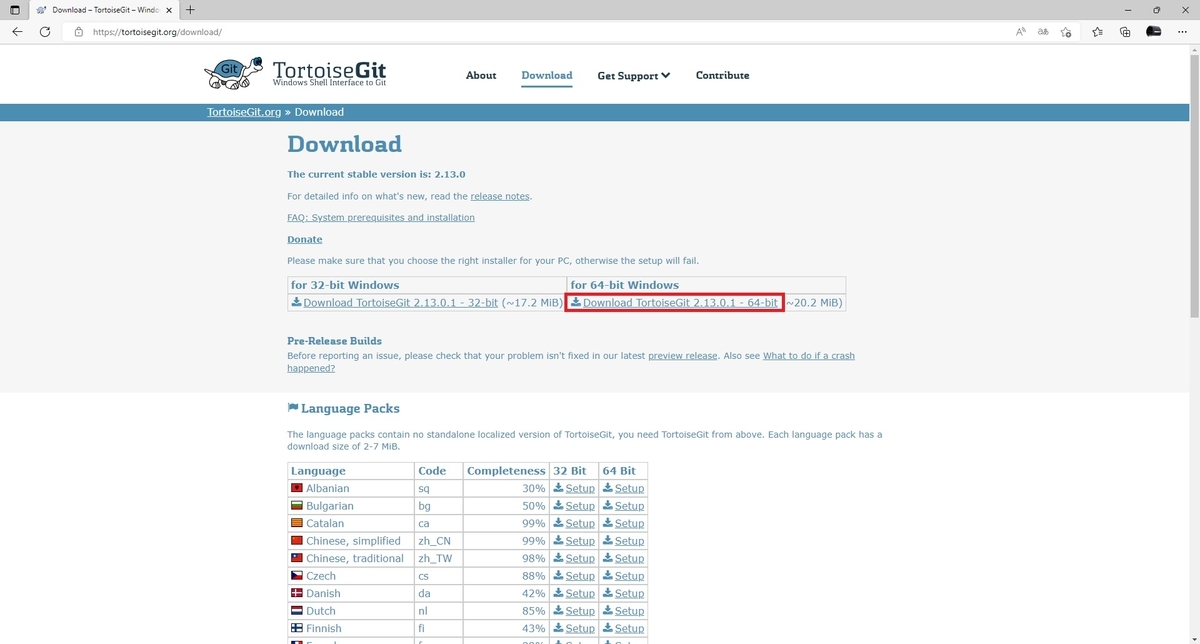The width and height of the screenshot is (1200, 644).
Task: Switch to the Download – TortoiseGit browser tab
Action: tap(103, 10)
